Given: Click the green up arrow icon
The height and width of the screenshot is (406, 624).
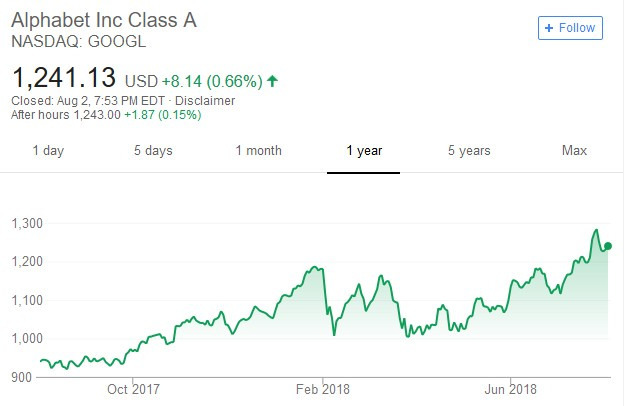Looking at the screenshot, I should tap(272, 81).
